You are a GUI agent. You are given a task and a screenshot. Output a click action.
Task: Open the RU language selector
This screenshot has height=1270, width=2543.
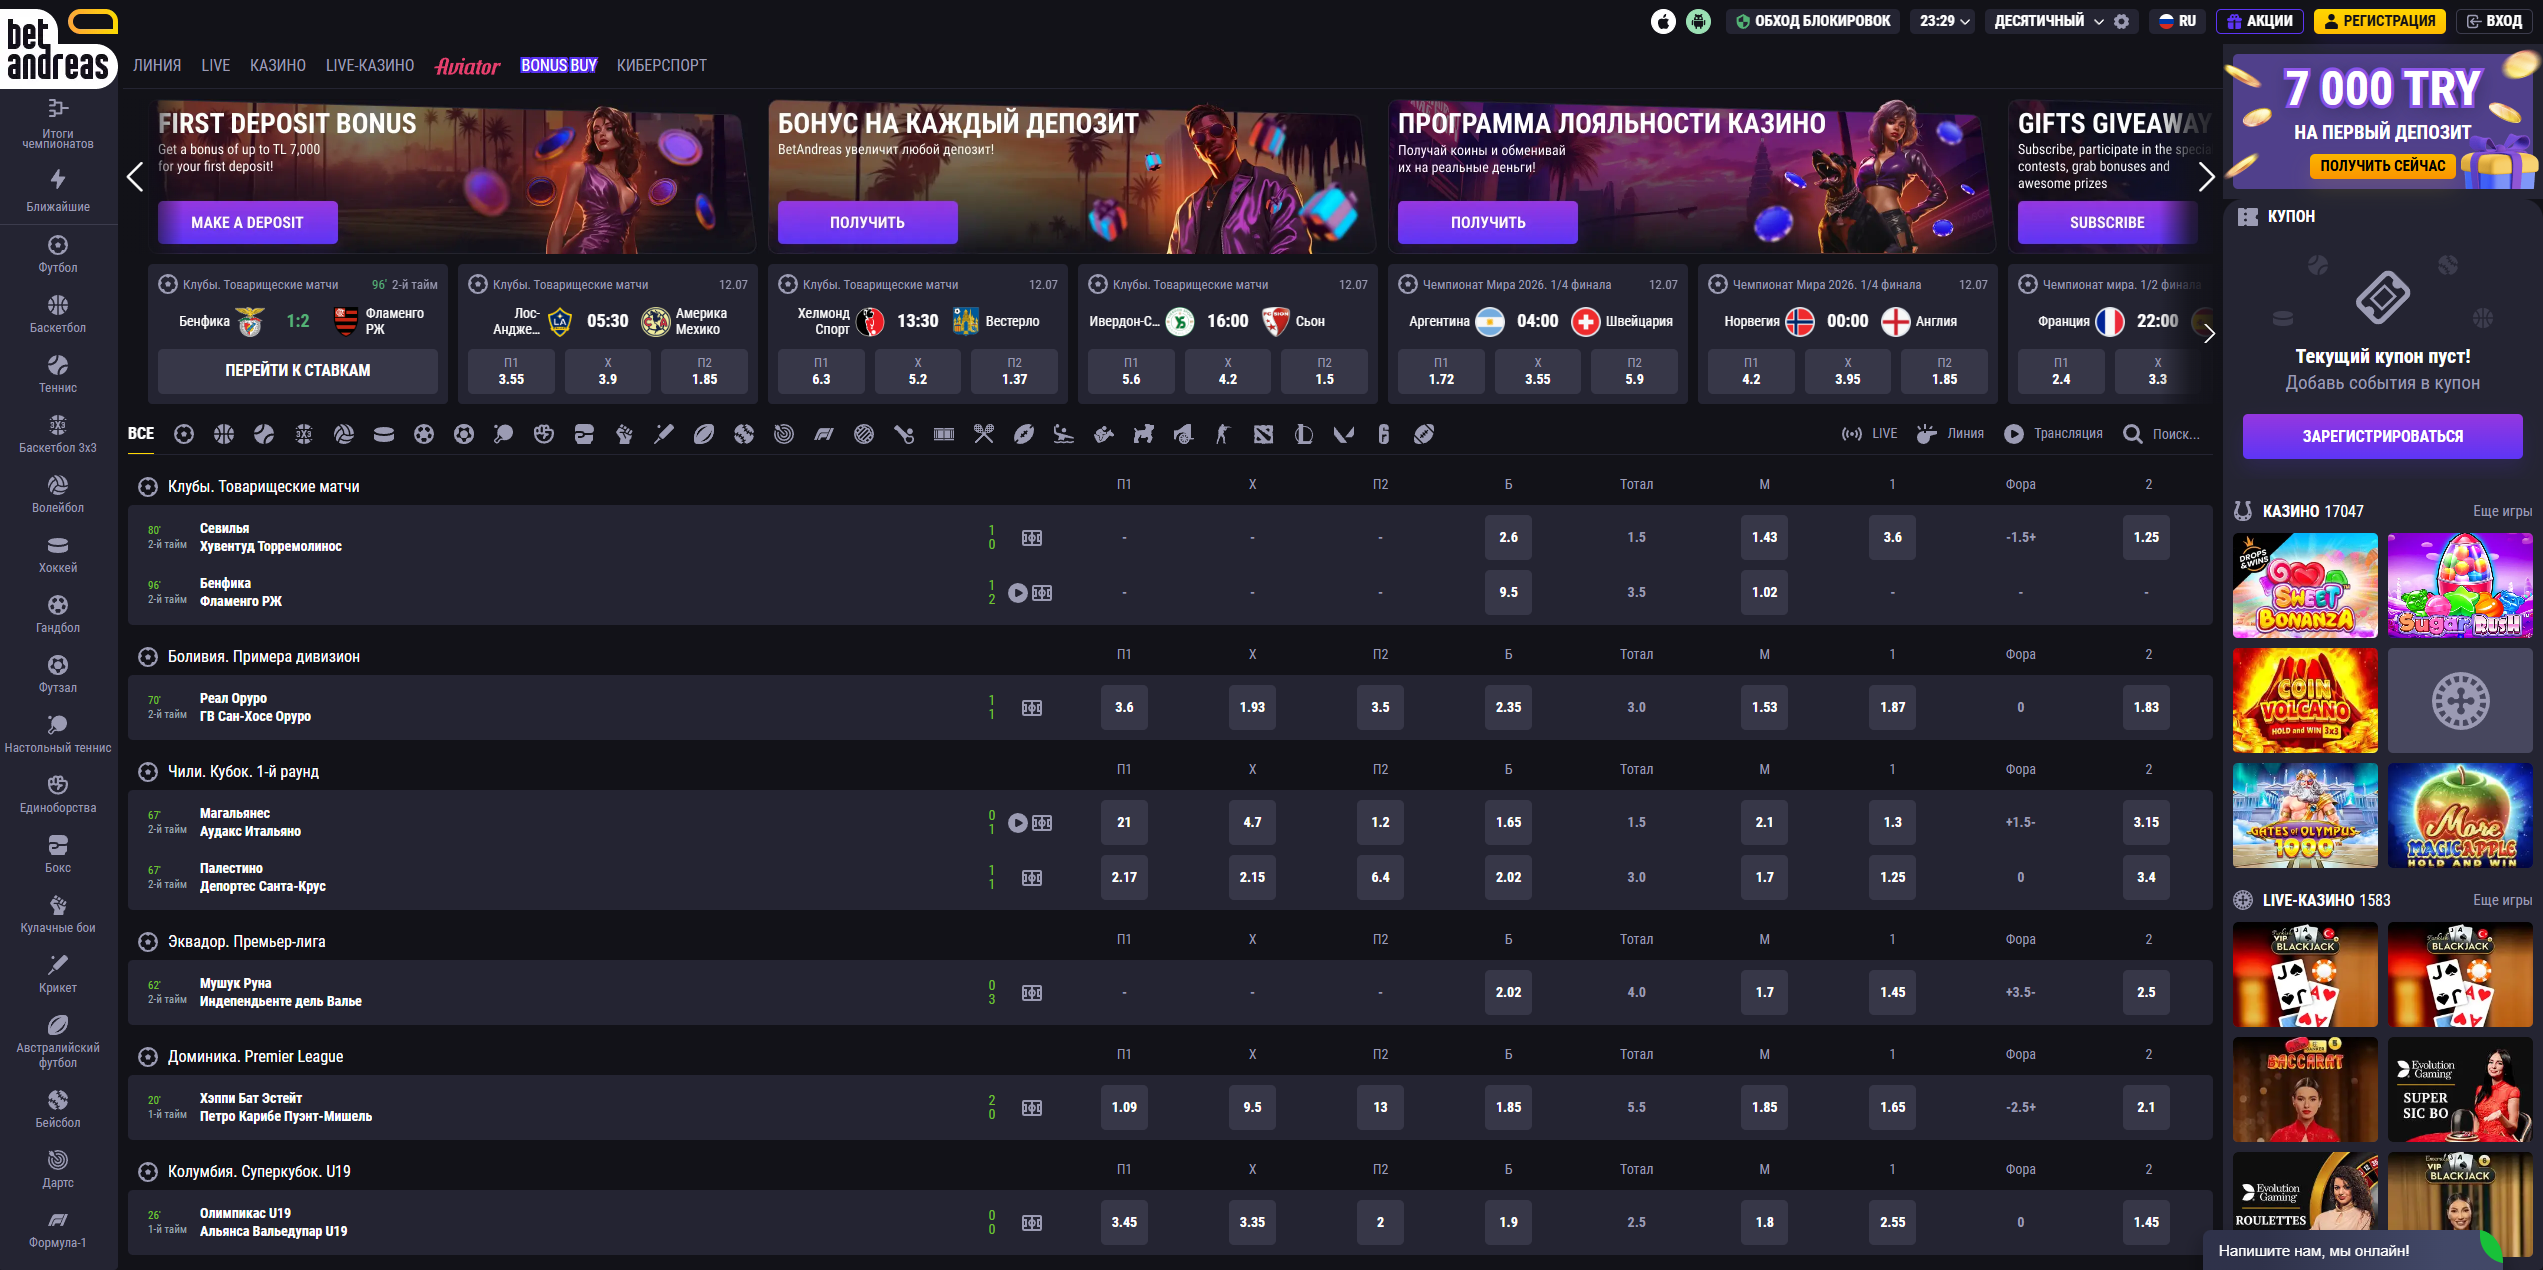click(2177, 21)
